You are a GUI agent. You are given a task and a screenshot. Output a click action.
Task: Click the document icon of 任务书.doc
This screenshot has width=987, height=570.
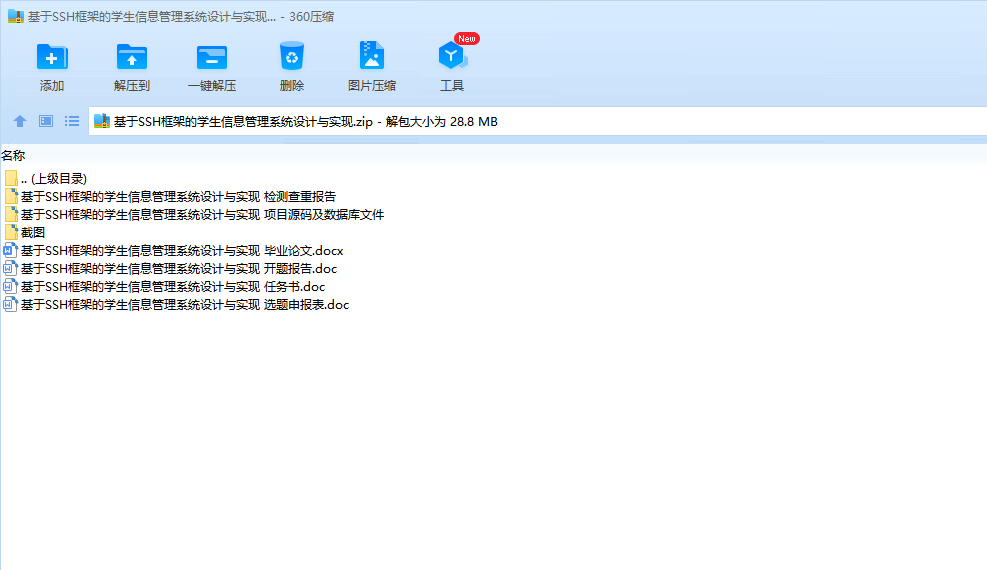10,286
